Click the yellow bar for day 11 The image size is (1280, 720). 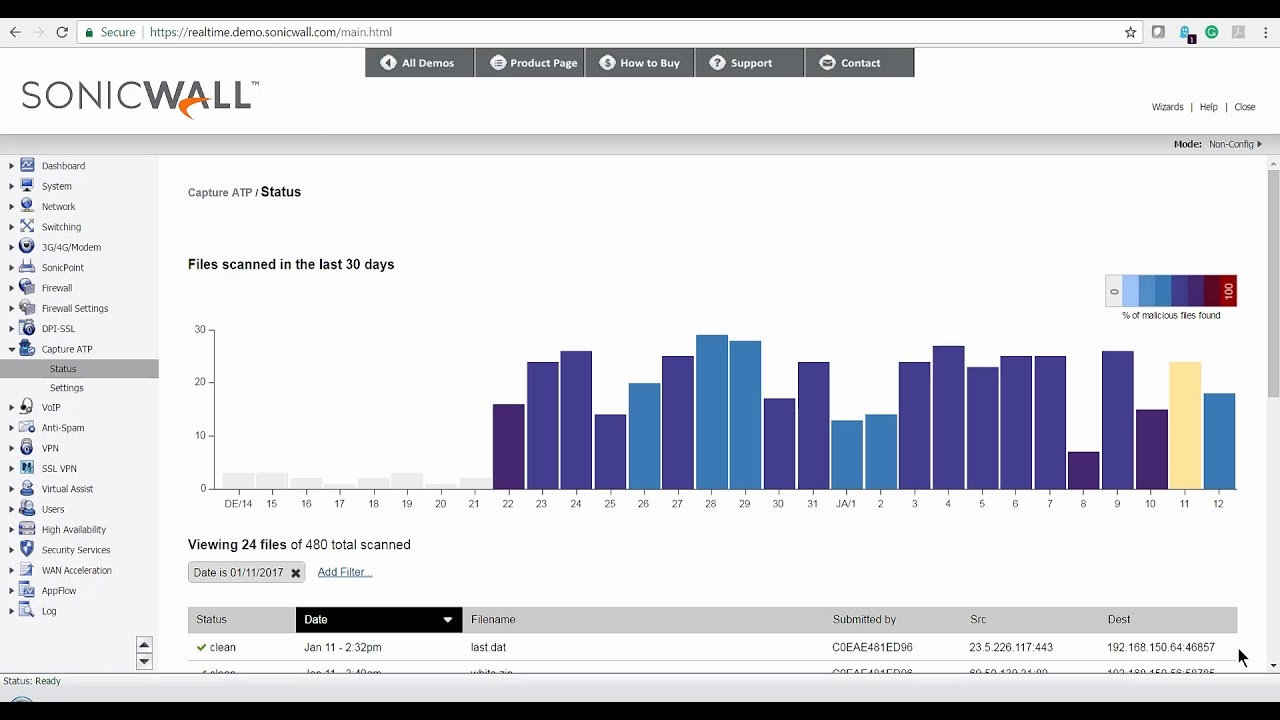(1184, 425)
